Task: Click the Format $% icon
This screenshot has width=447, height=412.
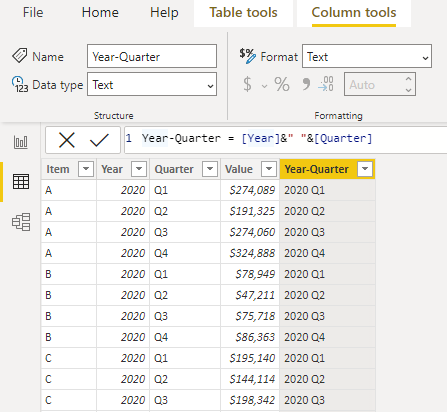Action: click(x=248, y=56)
